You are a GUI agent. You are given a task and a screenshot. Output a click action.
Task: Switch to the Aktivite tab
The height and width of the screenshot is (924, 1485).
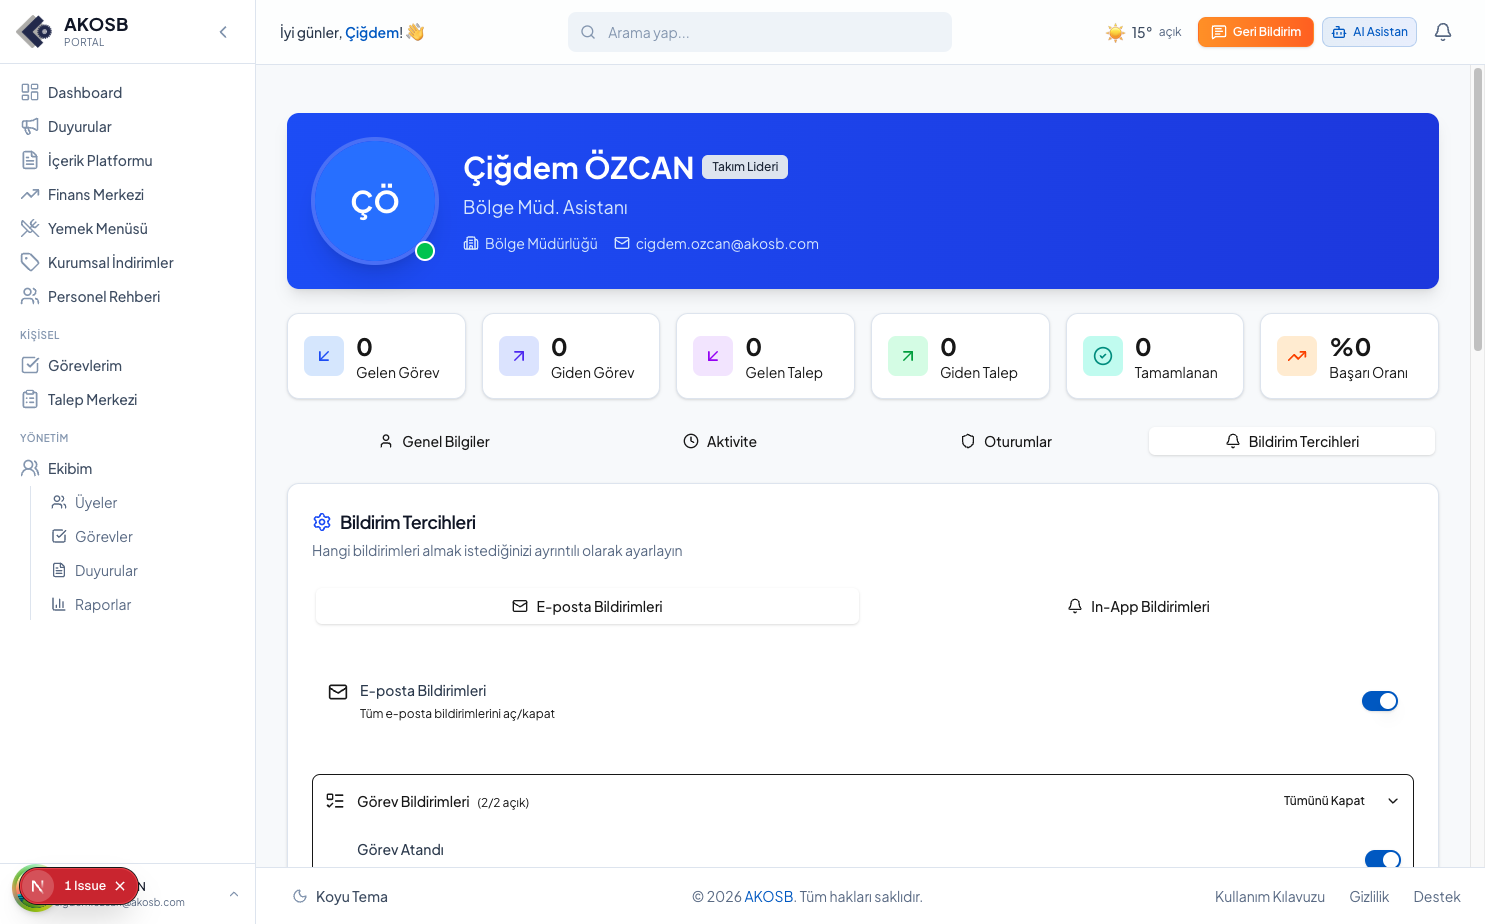tap(720, 442)
